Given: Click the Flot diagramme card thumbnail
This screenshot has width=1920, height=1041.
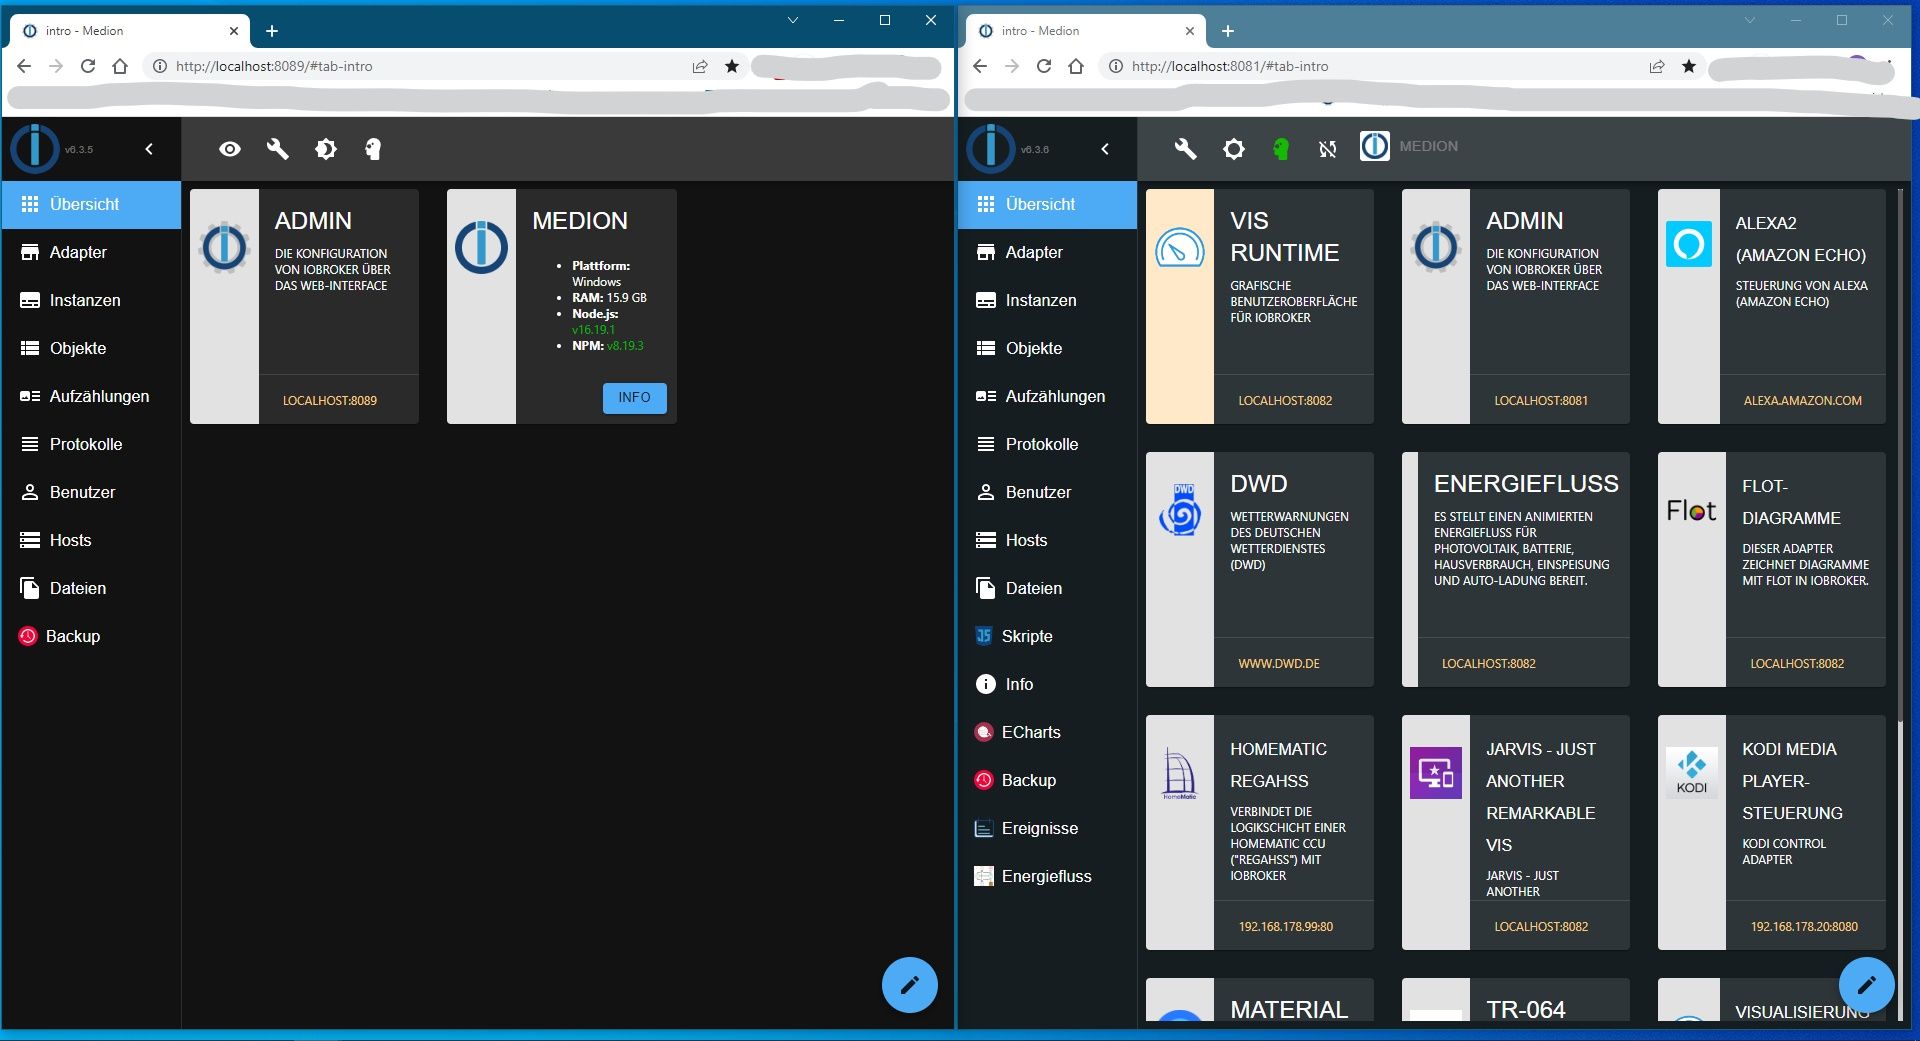Looking at the screenshot, I should click(1691, 511).
